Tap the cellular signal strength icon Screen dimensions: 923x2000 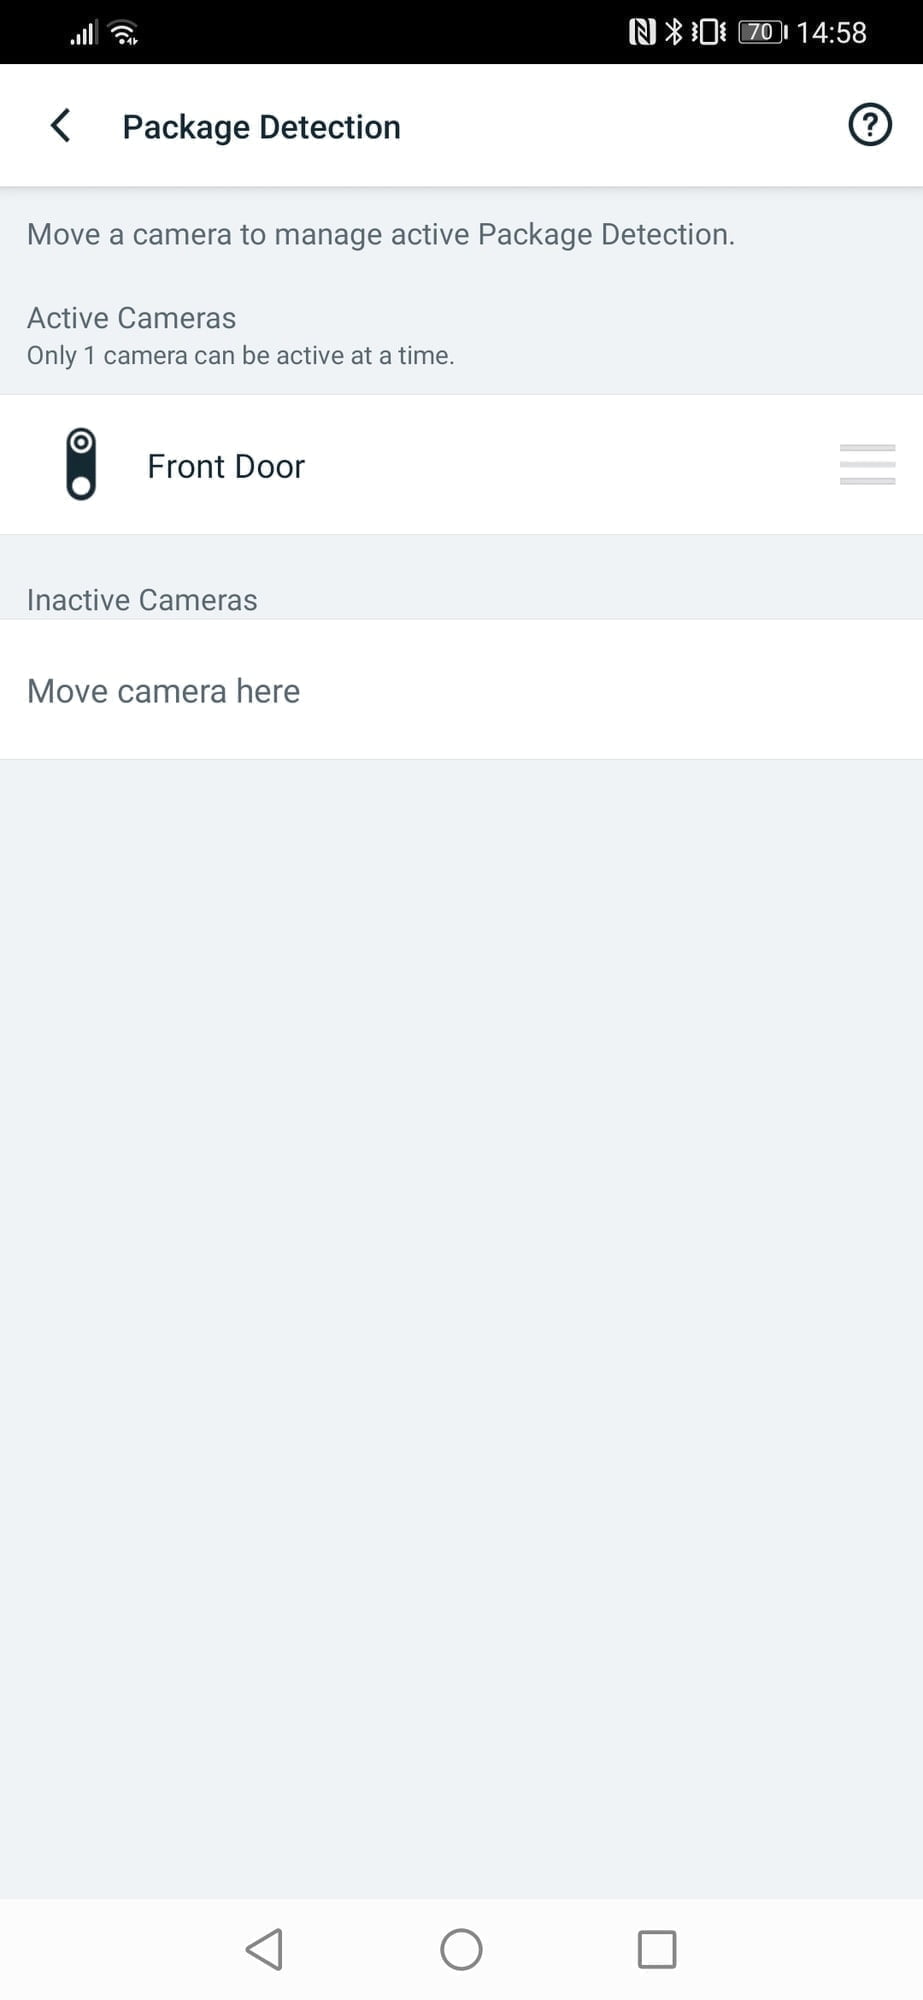coord(83,34)
